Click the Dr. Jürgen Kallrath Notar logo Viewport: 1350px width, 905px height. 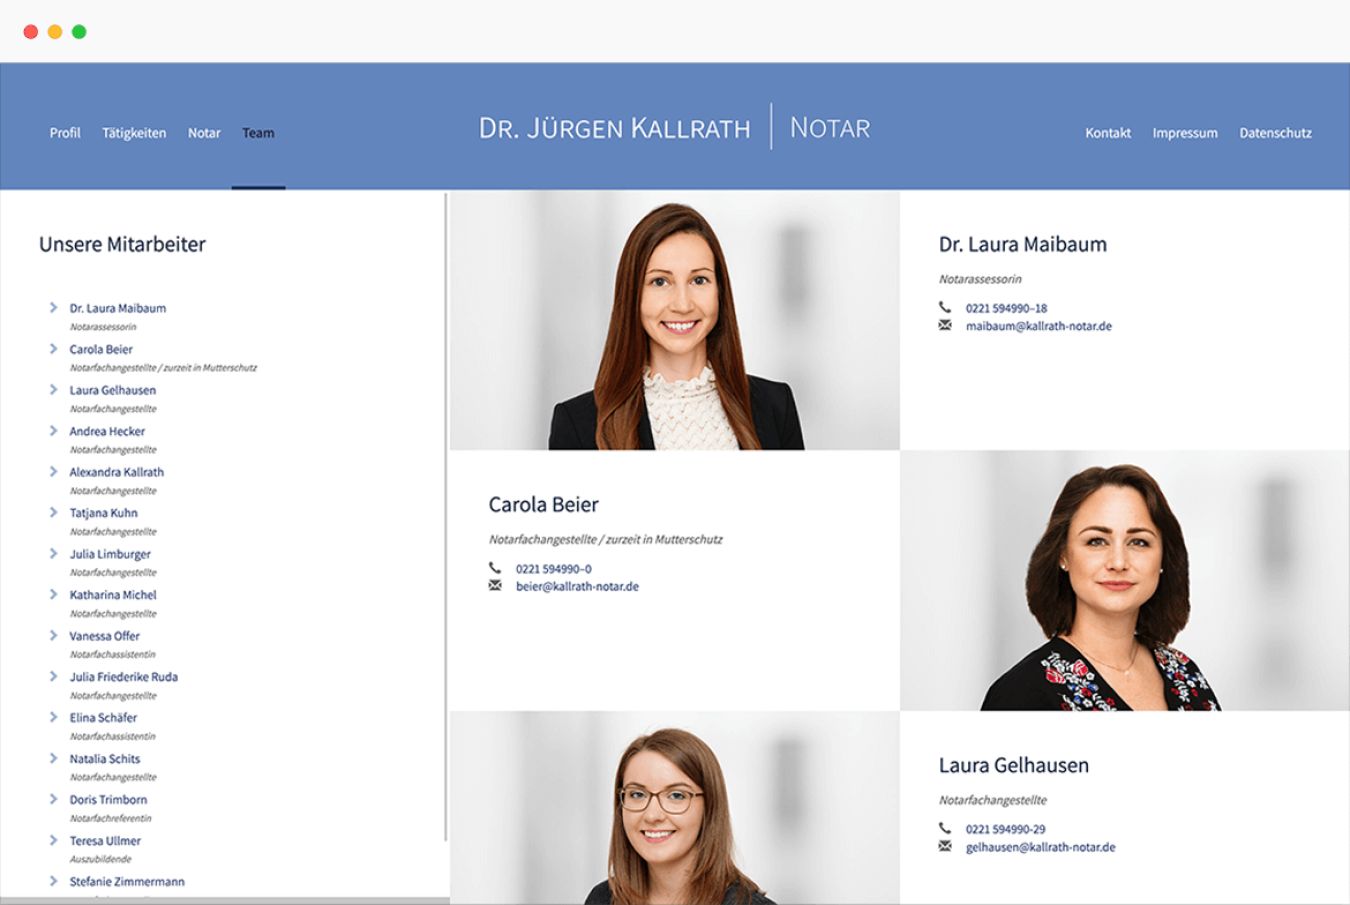(x=674, y=128)
